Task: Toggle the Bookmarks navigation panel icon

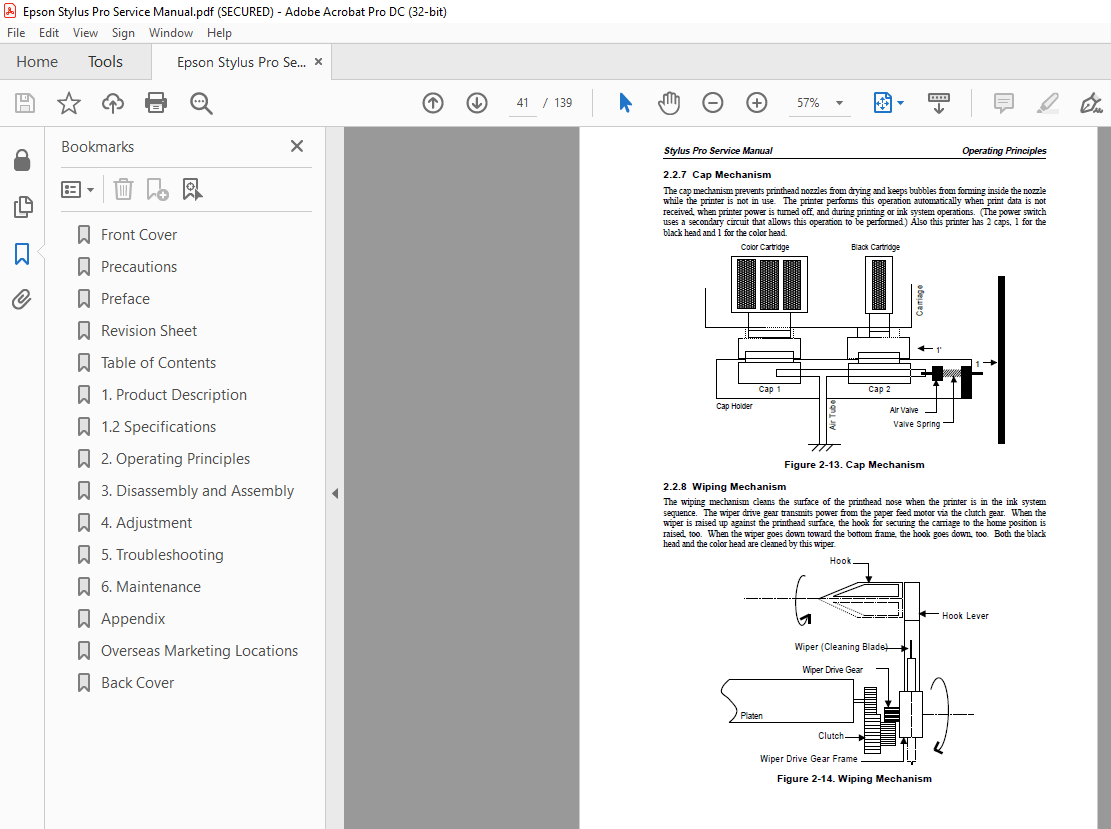Action: coord(22,254)
